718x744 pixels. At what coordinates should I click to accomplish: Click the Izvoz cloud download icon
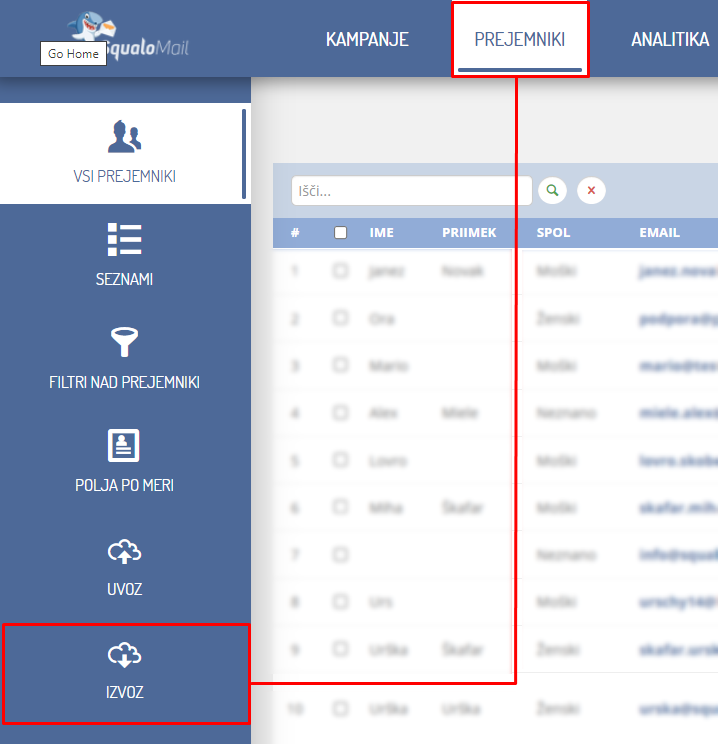point(124,655)
